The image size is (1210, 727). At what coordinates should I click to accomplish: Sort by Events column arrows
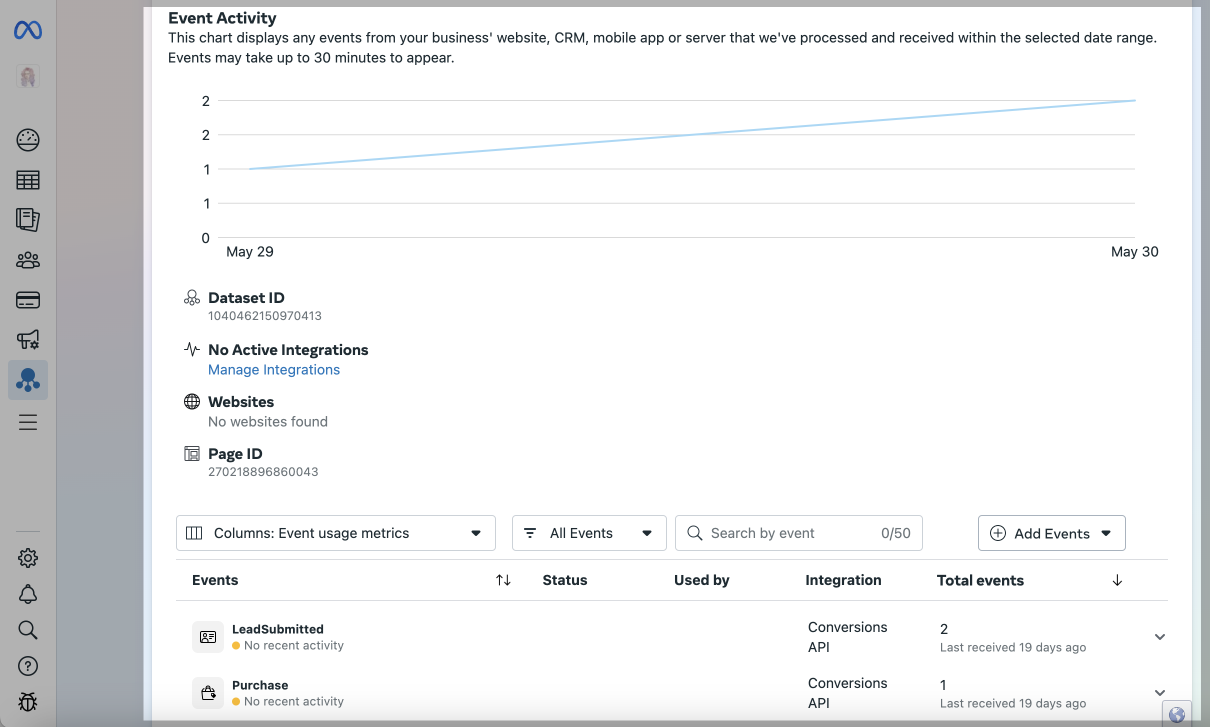point(504,580)
